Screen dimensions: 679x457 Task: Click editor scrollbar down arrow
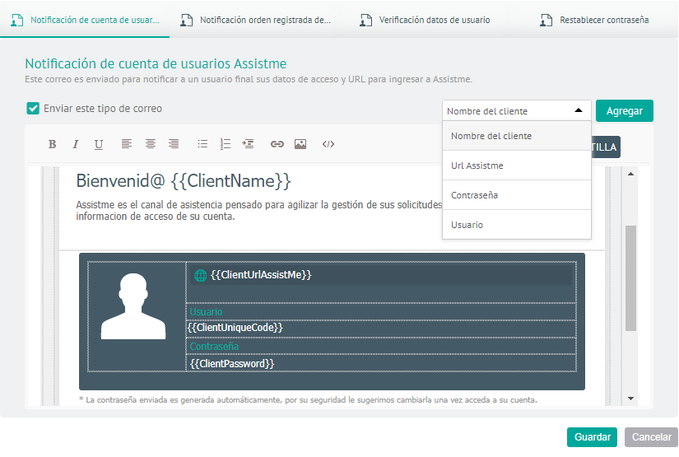(x=631, y=399)
